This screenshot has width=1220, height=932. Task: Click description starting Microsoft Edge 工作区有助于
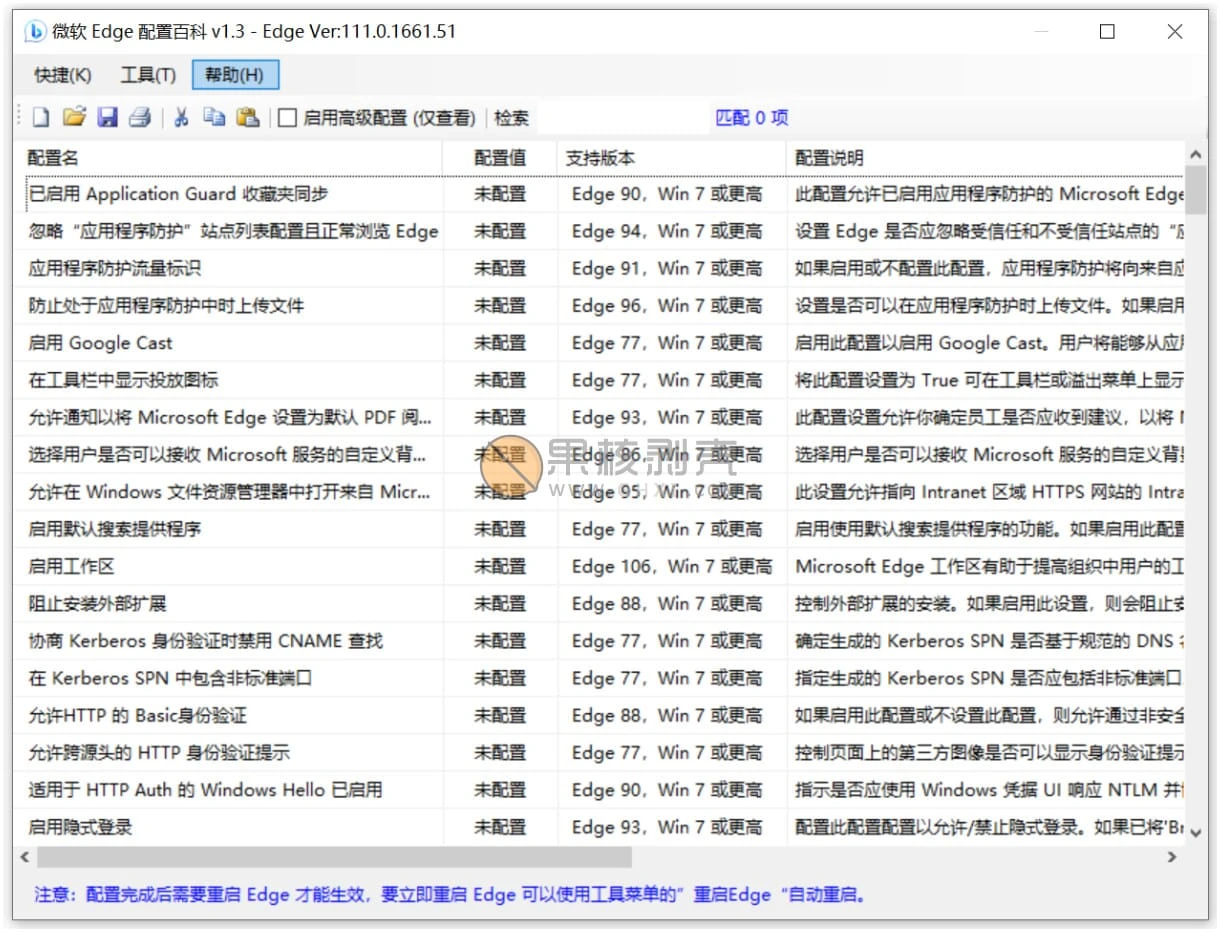(989, 566)
